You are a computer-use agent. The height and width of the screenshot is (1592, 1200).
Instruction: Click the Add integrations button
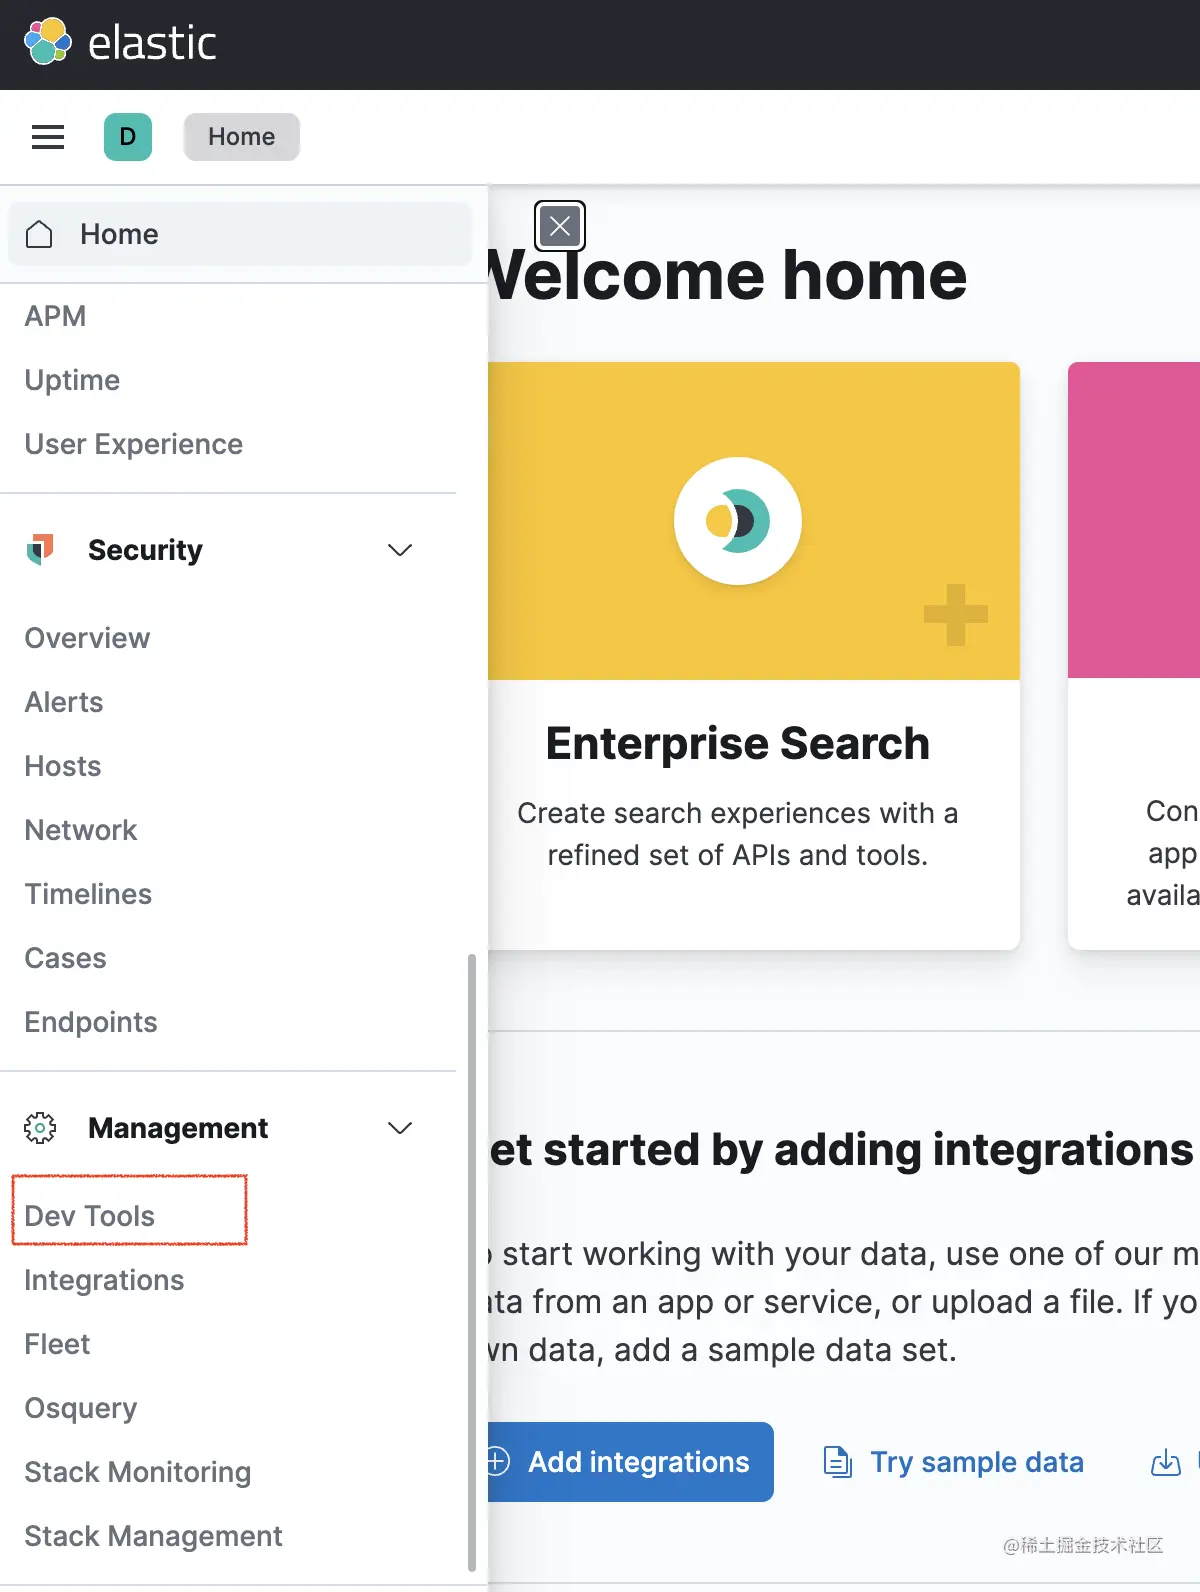coord(630,1462)
